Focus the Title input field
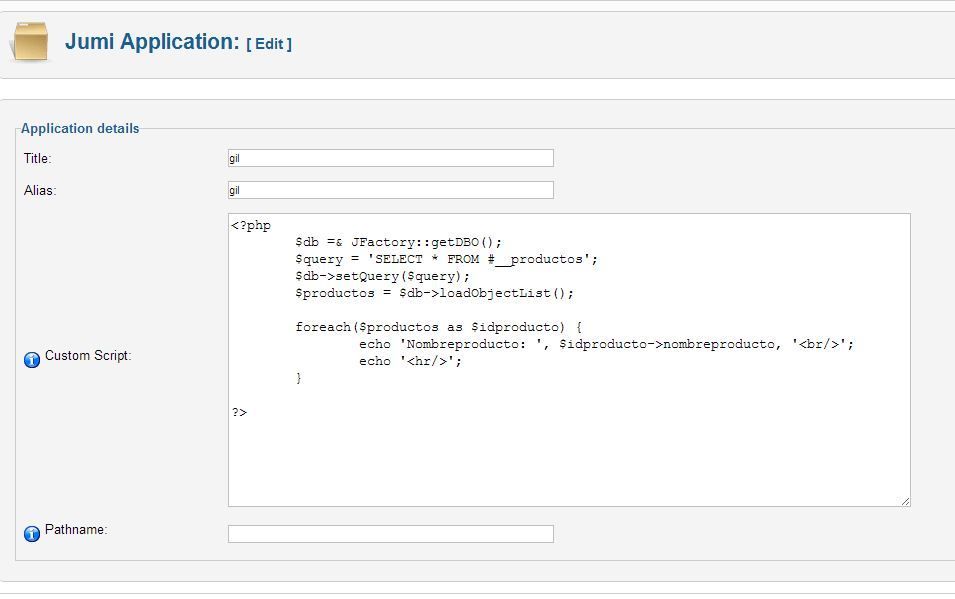Screen dimensions: 955x599 point(390,158)
